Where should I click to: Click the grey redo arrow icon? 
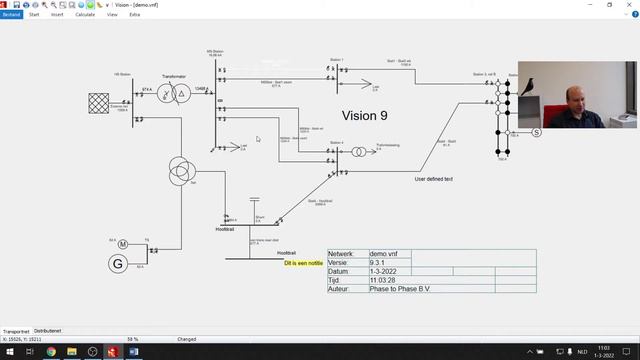(35, 5)
